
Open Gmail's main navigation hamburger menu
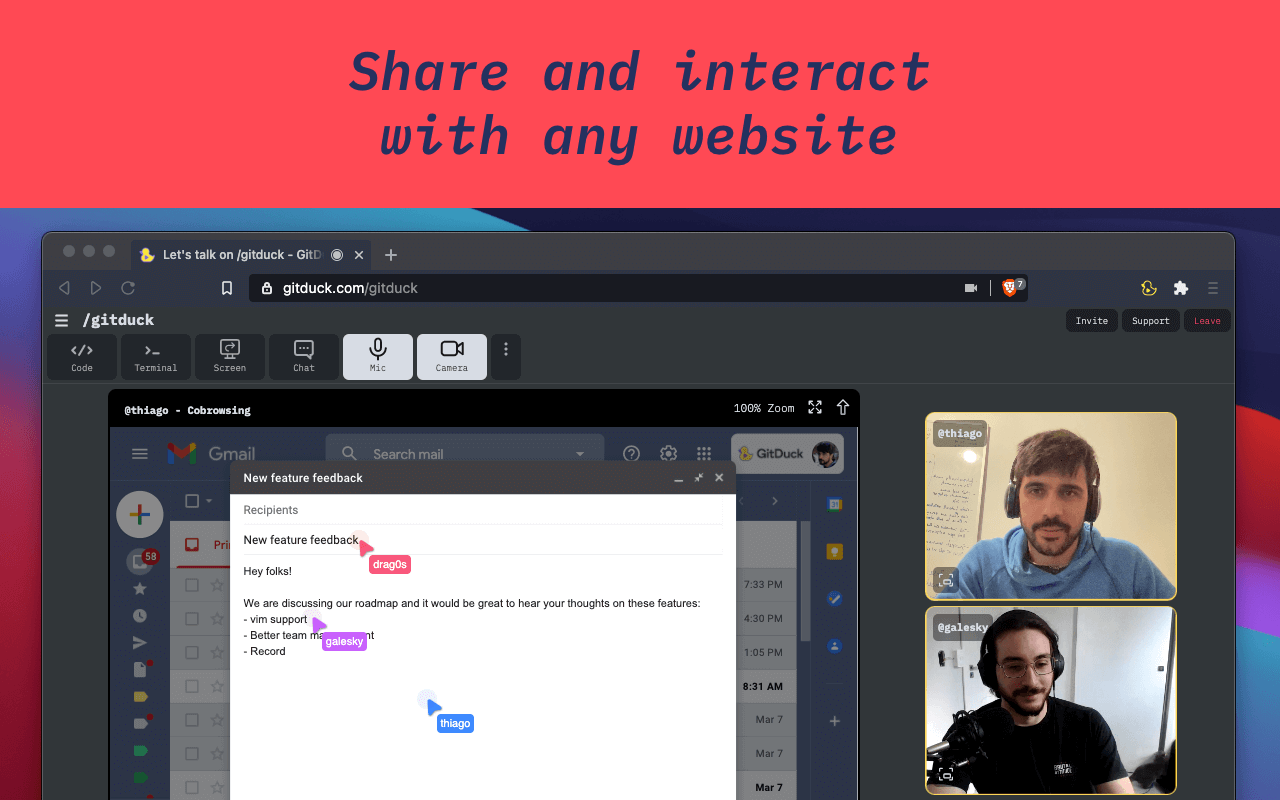tap(139, 453)
